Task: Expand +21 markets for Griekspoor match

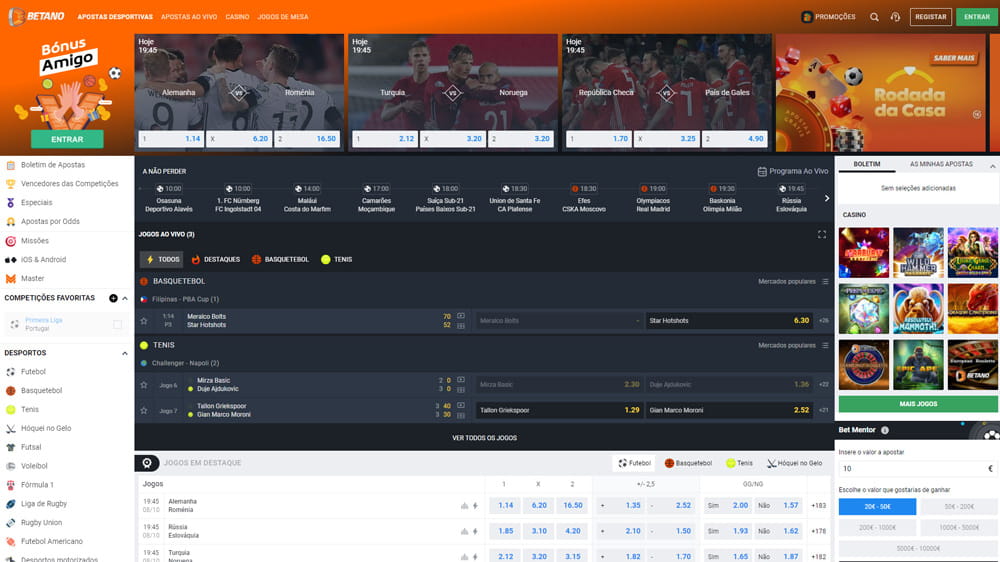Action: (824, 410)
